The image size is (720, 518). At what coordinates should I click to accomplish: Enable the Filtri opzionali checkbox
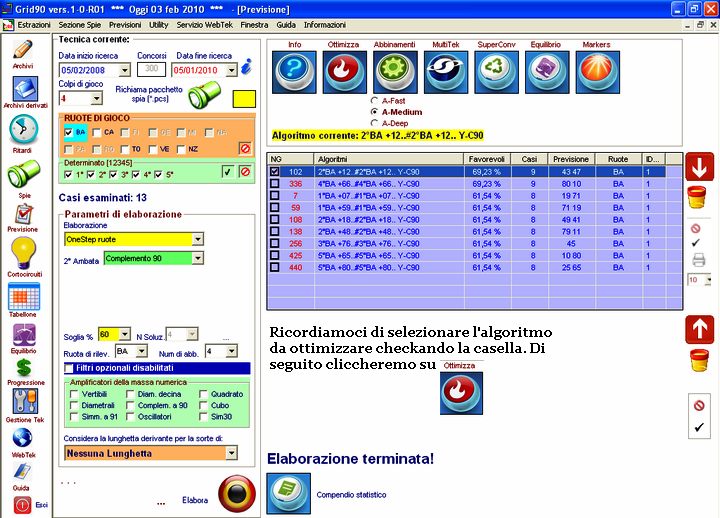(x=69, y=368)
